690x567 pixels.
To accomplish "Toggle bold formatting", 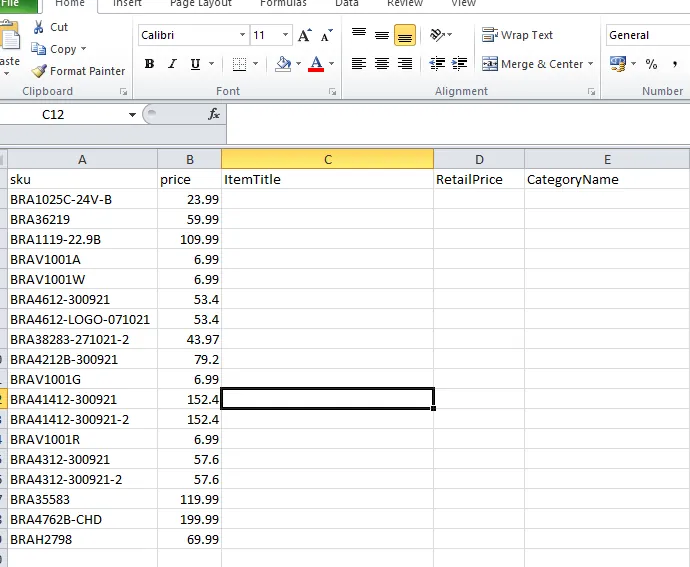I will click(x=150, y=64).
